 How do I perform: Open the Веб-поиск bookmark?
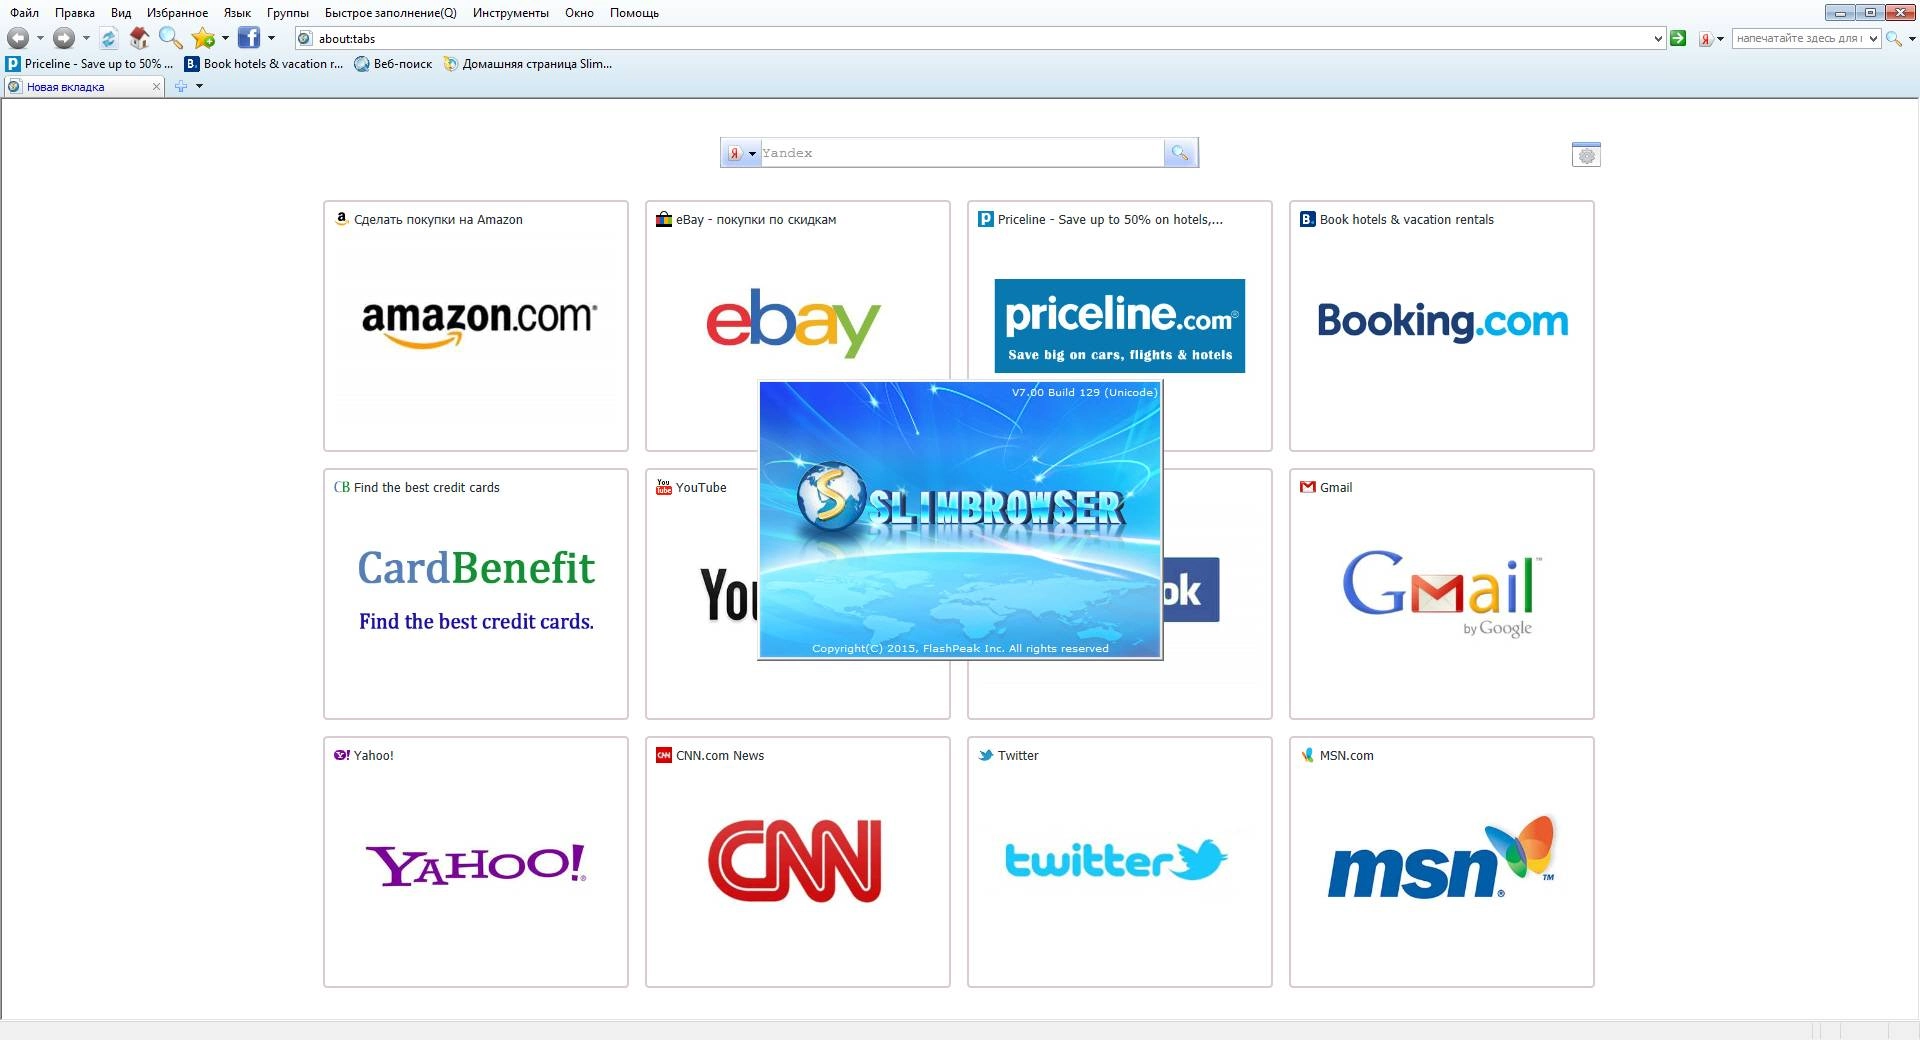(x=393, y=64)
